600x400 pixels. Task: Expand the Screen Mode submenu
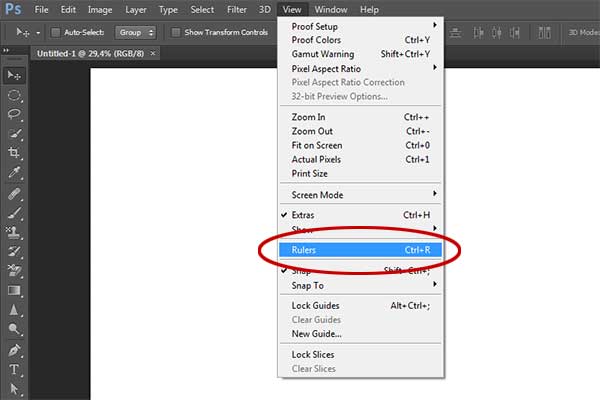point(360,195)
